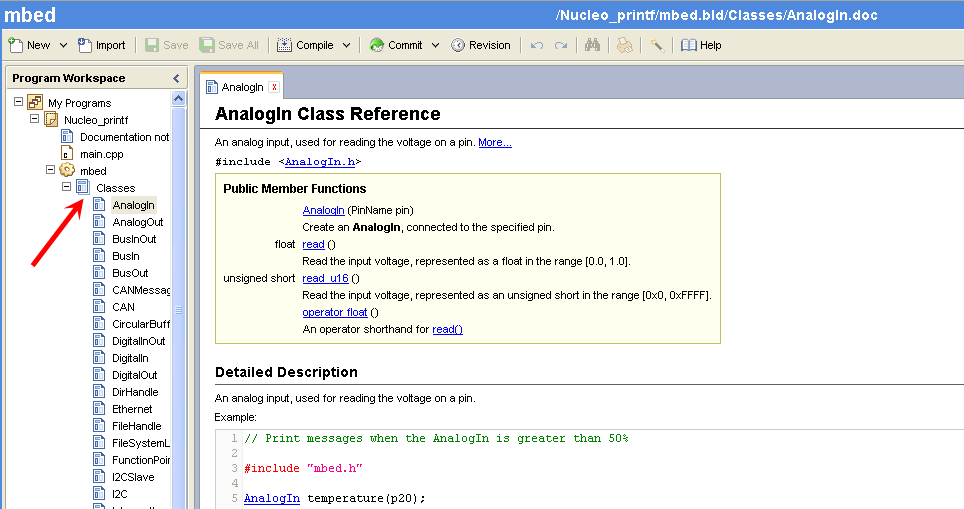Image resolution: width=964 pixels, height=509 pixels.
Task: Select DigitalOut in the class tree
Action: pos(134,375)
